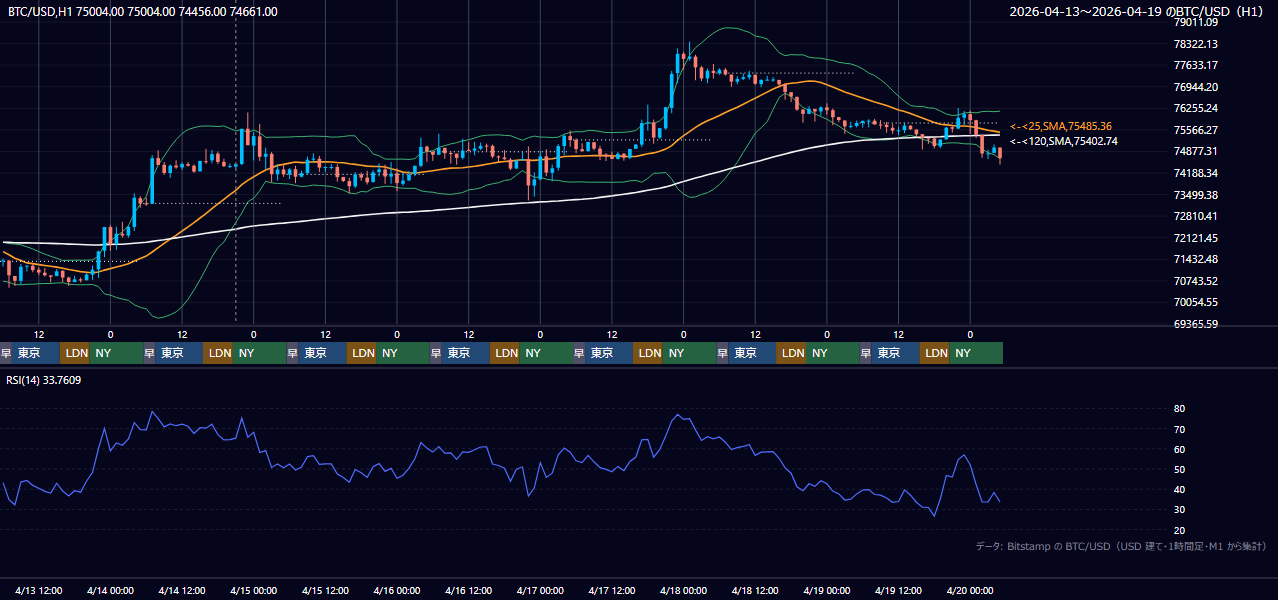This screenshot has width=1278, height=600.
Task: Click the RSI 30 level label
Action: click(1180, 510)
